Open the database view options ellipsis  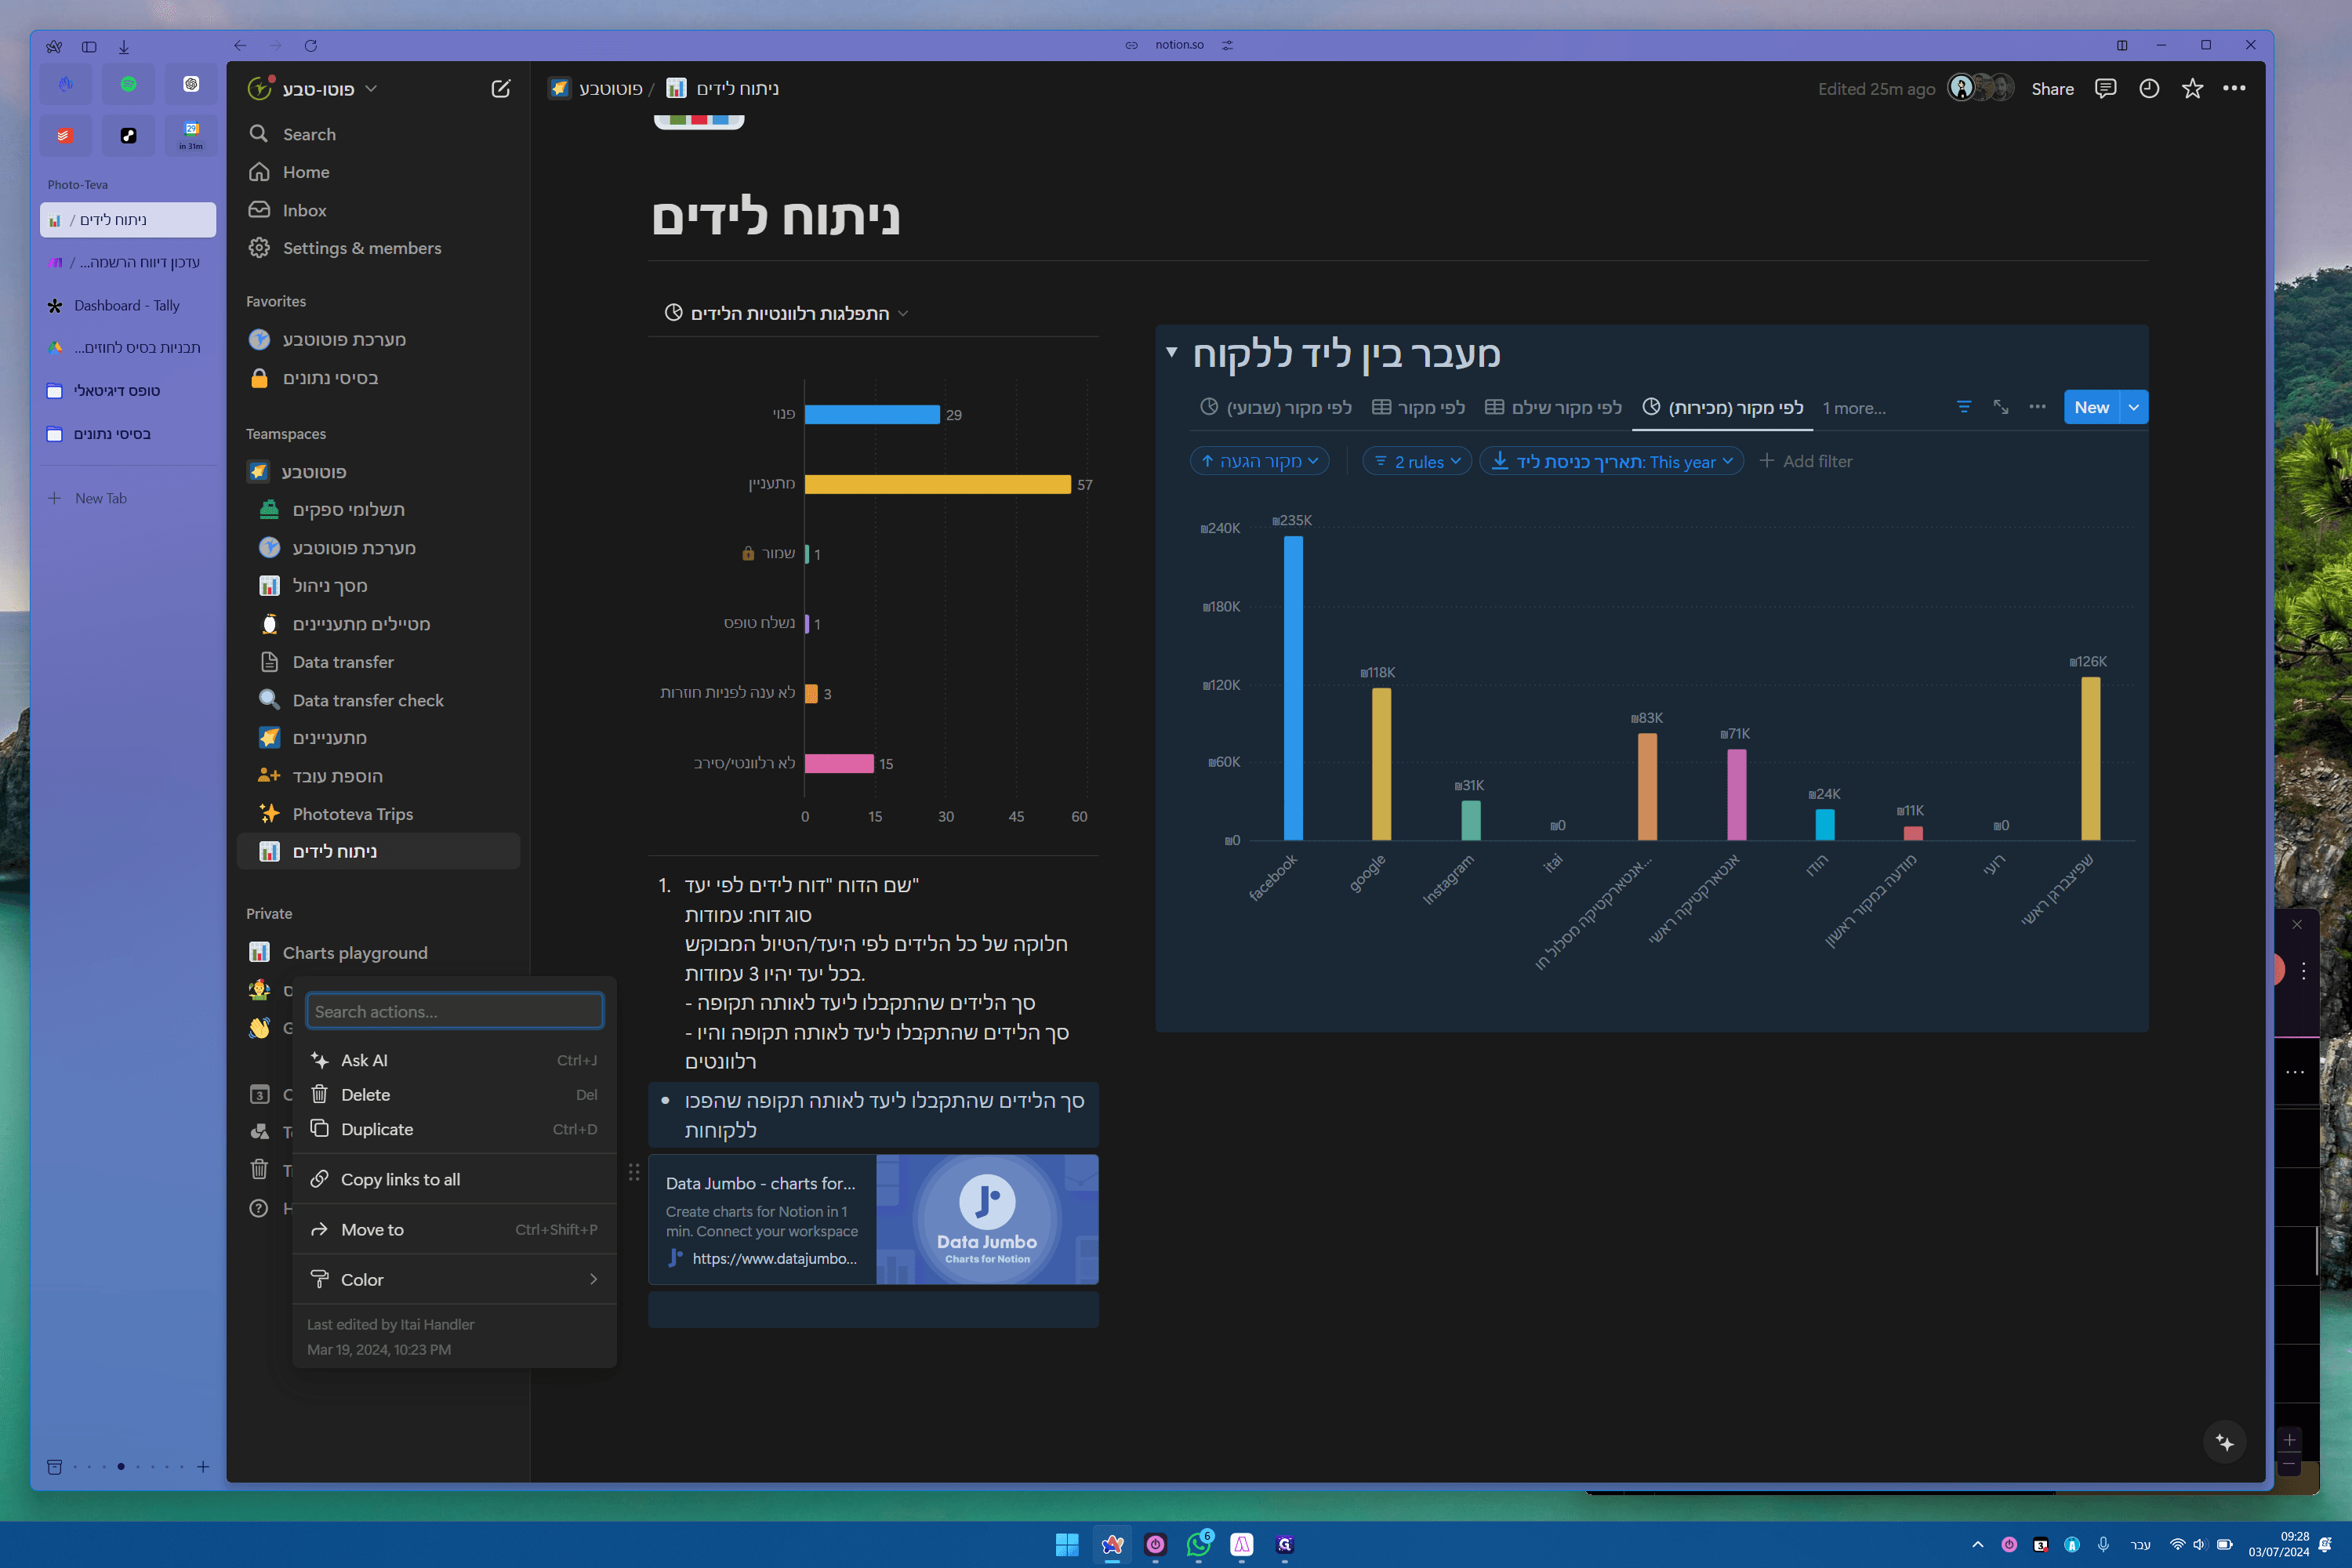coord(2037,407)
